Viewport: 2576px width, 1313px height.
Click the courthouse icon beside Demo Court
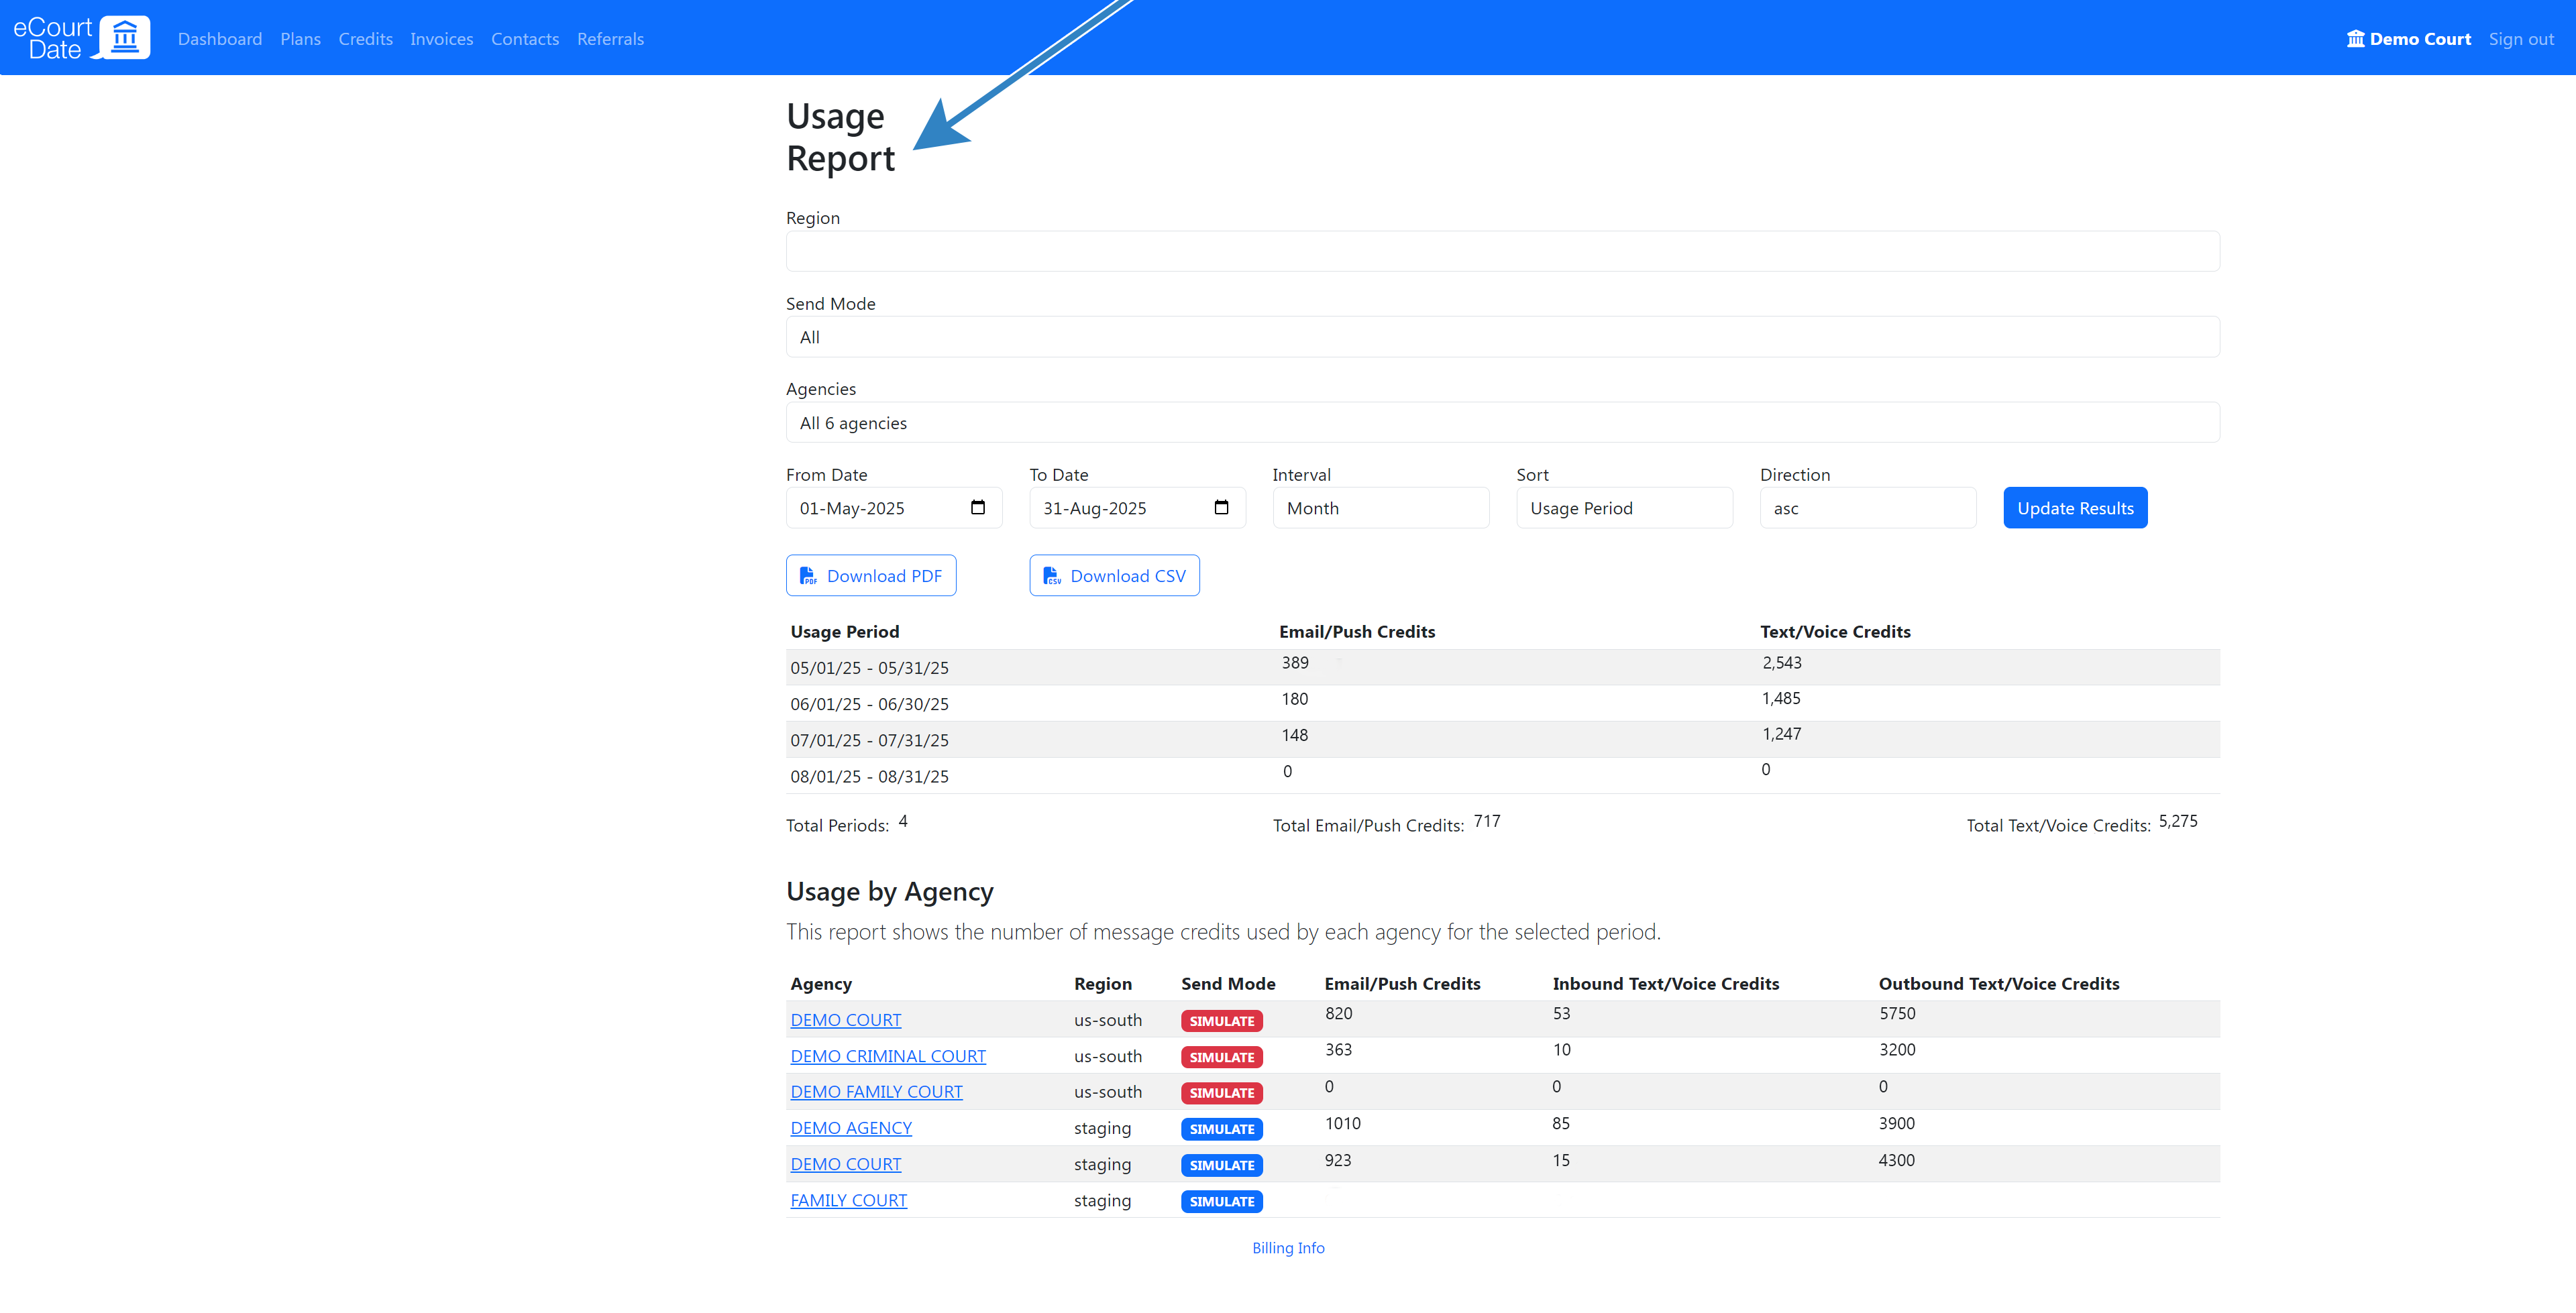click(x=2356, y=39)
